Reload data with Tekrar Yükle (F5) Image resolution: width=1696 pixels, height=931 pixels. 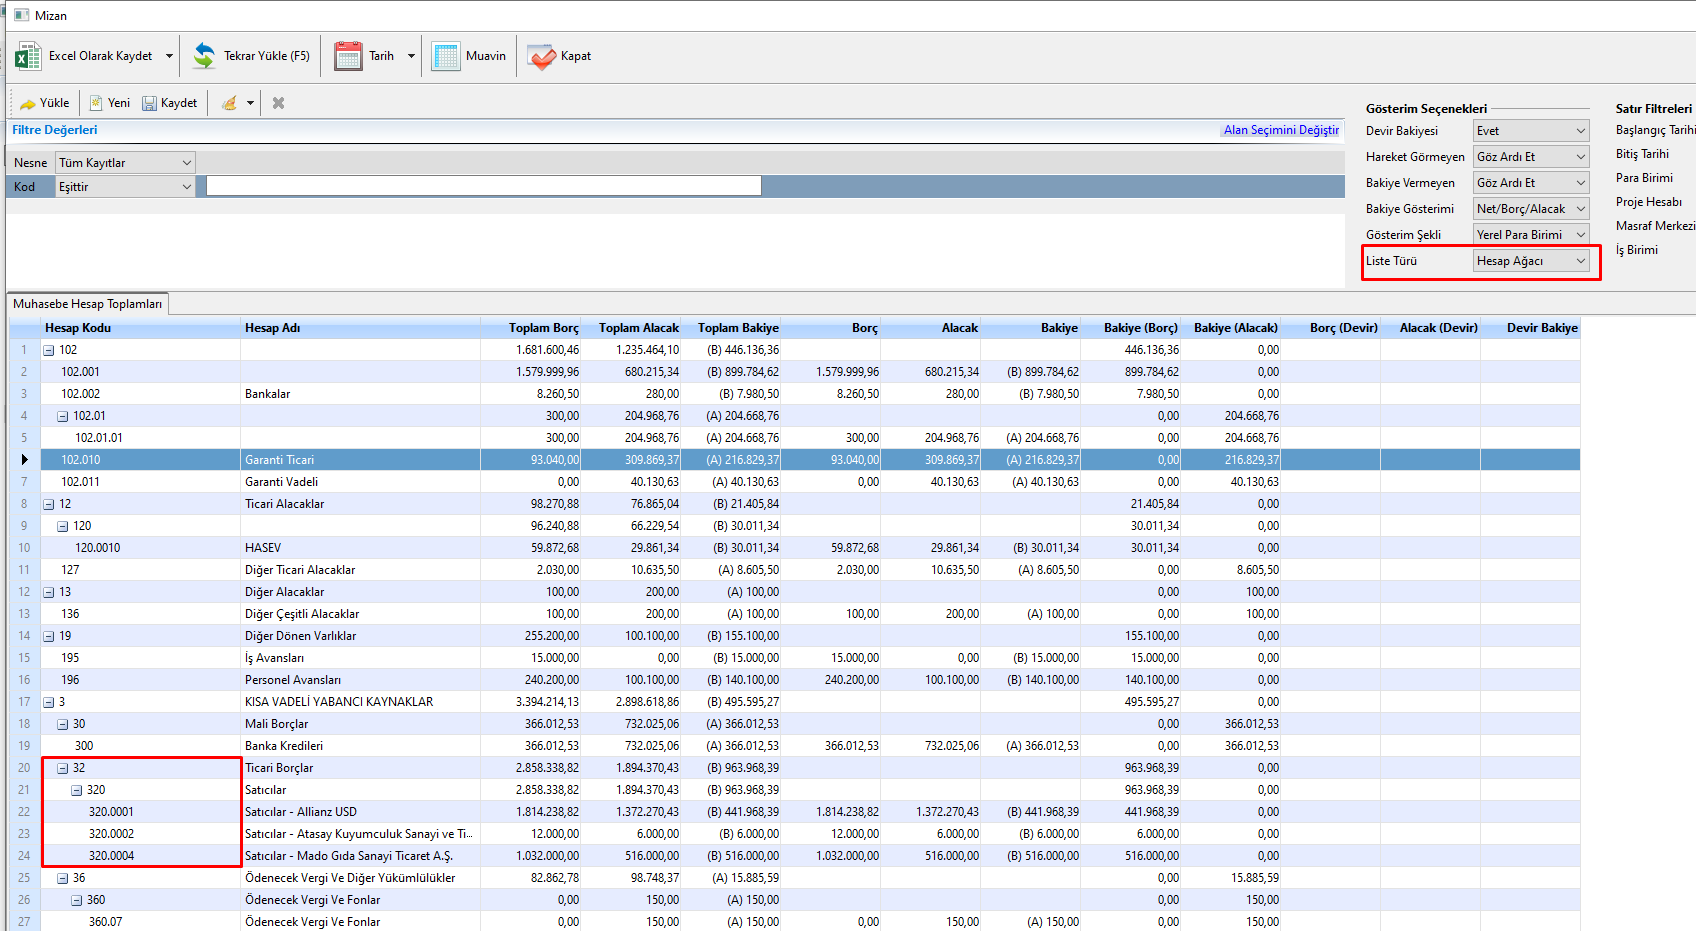[252, 56]
